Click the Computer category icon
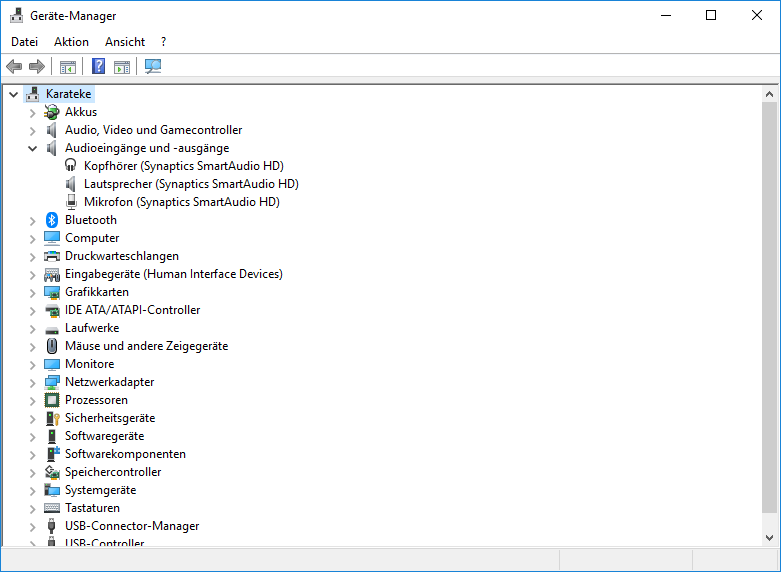 (52, 238)
